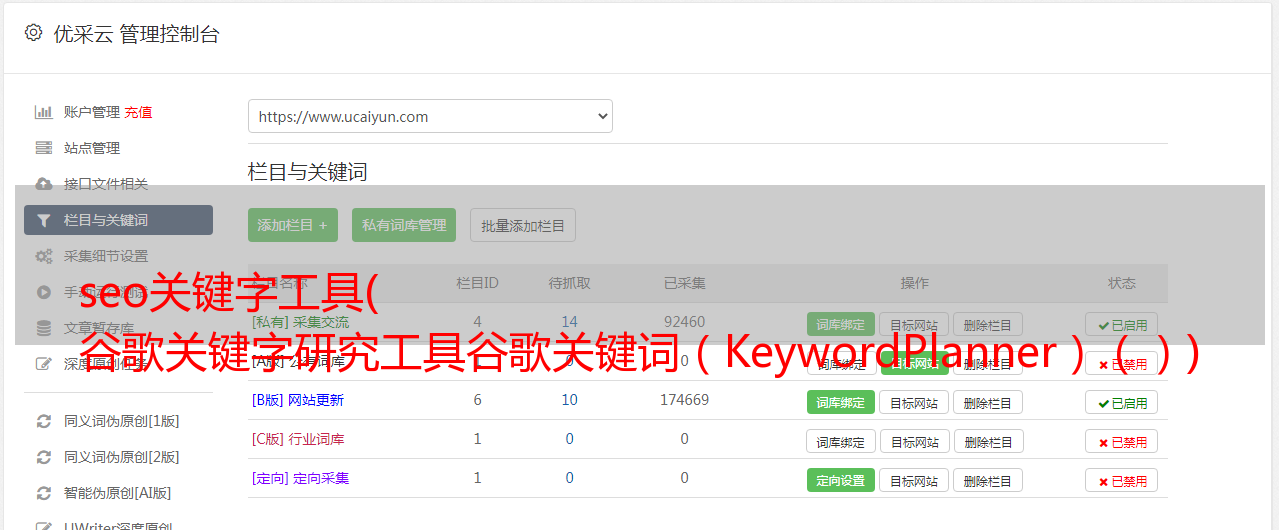Screen dimensions: 1279x530
Task: Toggle the 已启用 status for 采集交流
Action: 1122,324
